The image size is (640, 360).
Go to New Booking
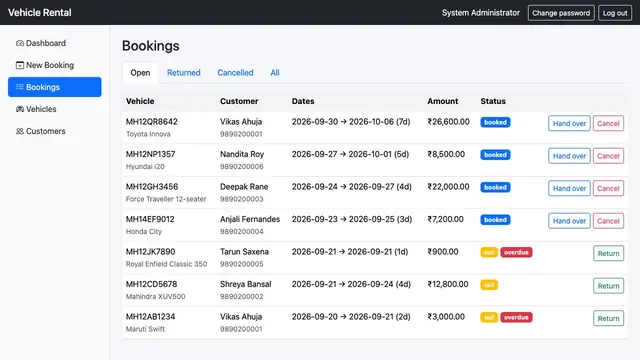[55, 65]
